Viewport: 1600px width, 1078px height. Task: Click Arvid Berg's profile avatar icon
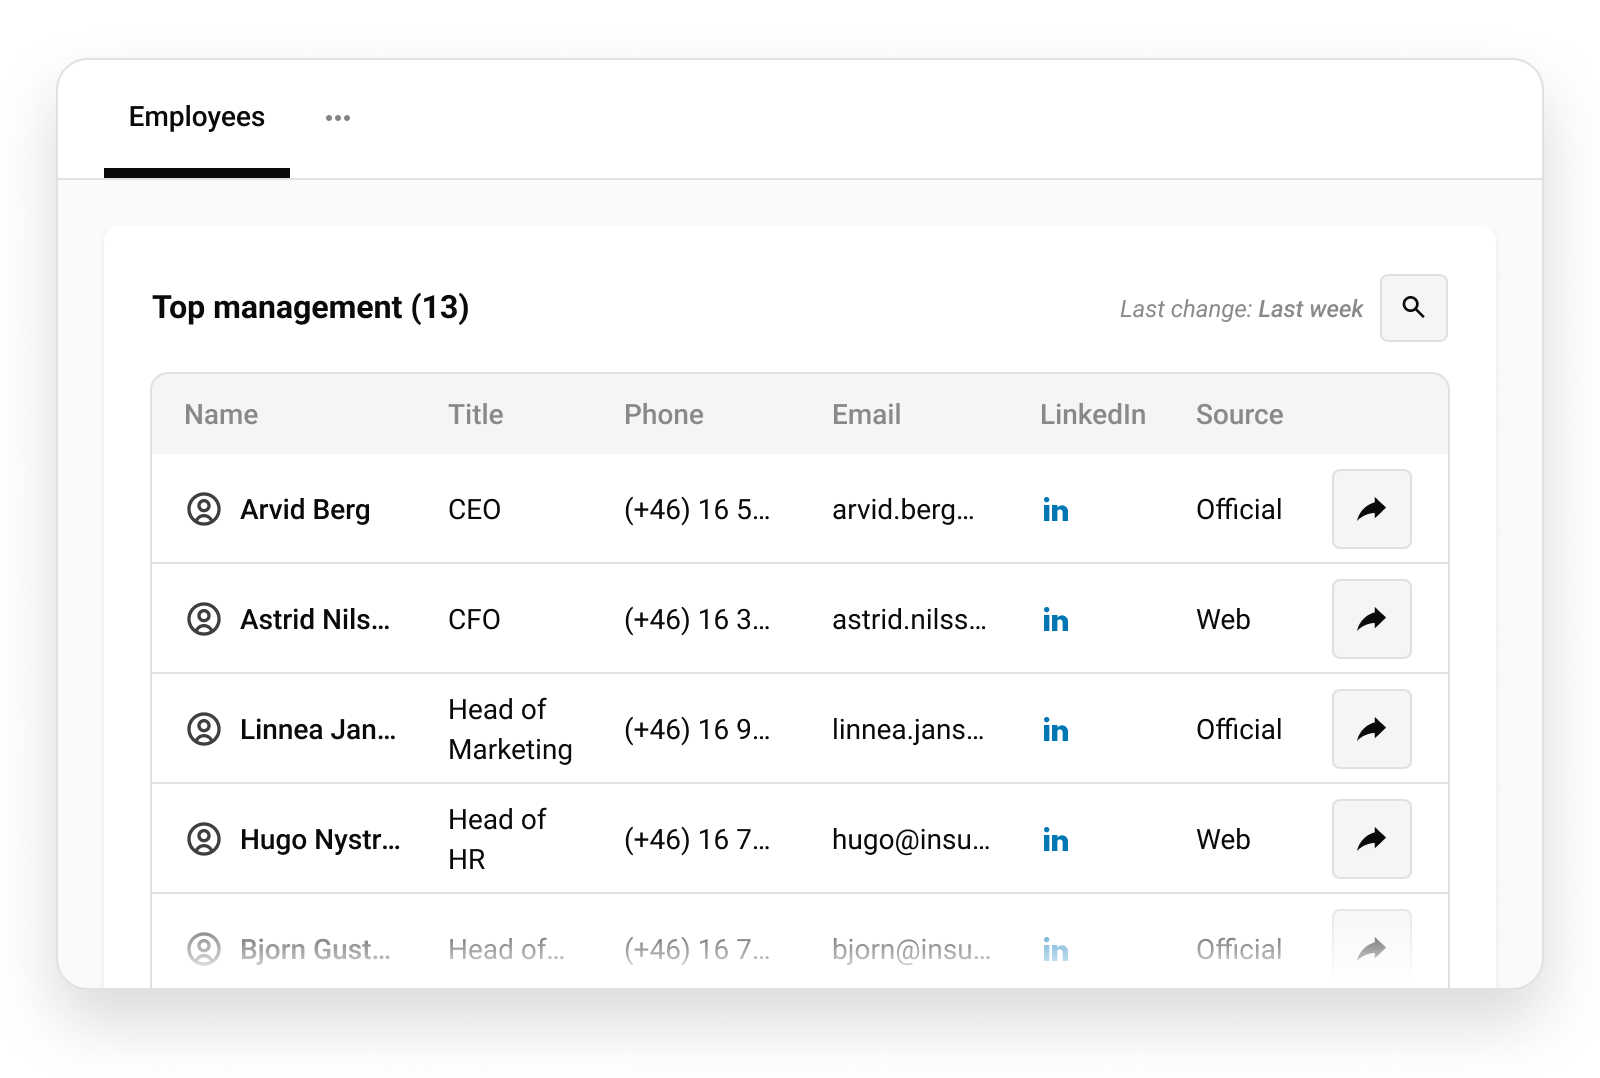[205, 510]
